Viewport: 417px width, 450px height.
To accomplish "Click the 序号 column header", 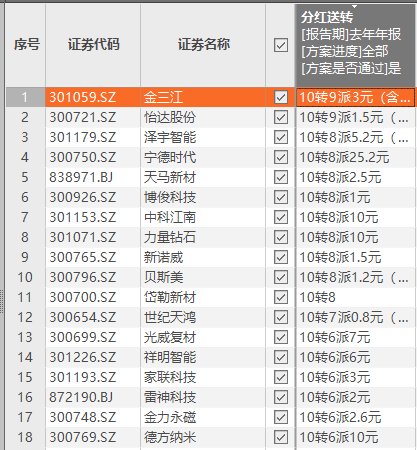I will [26, 45].
